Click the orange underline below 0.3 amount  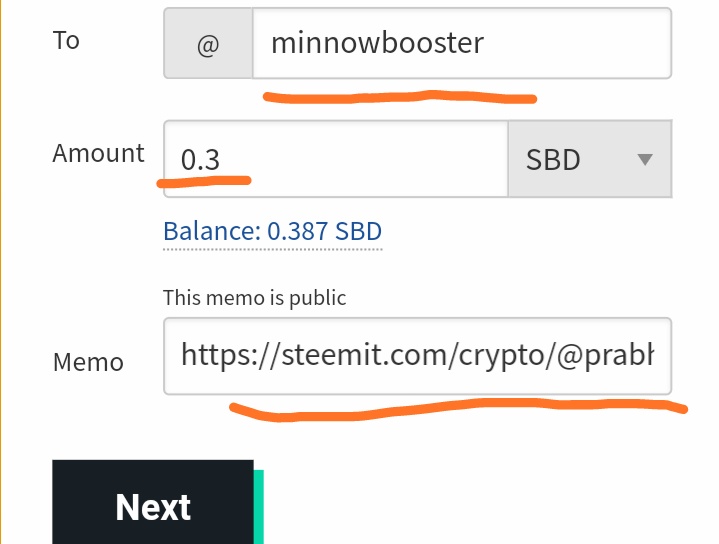[204, 181]
